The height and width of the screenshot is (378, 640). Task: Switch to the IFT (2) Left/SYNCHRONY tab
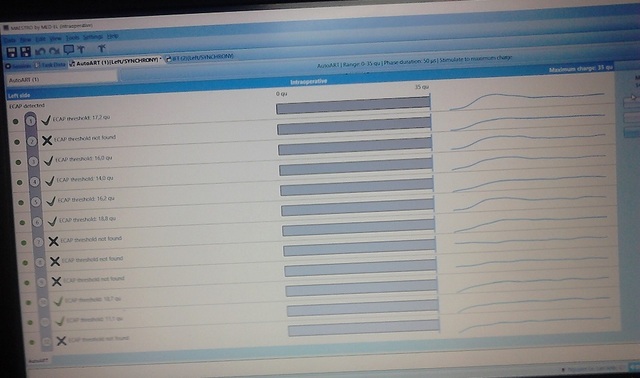tap(200, 57)
